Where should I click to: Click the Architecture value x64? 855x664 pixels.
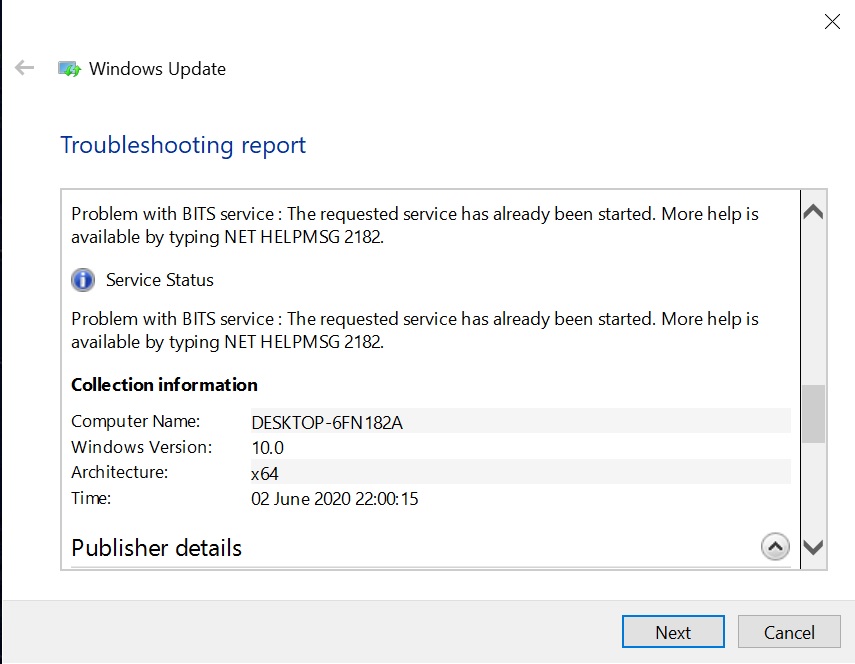[x=264, y=473]
